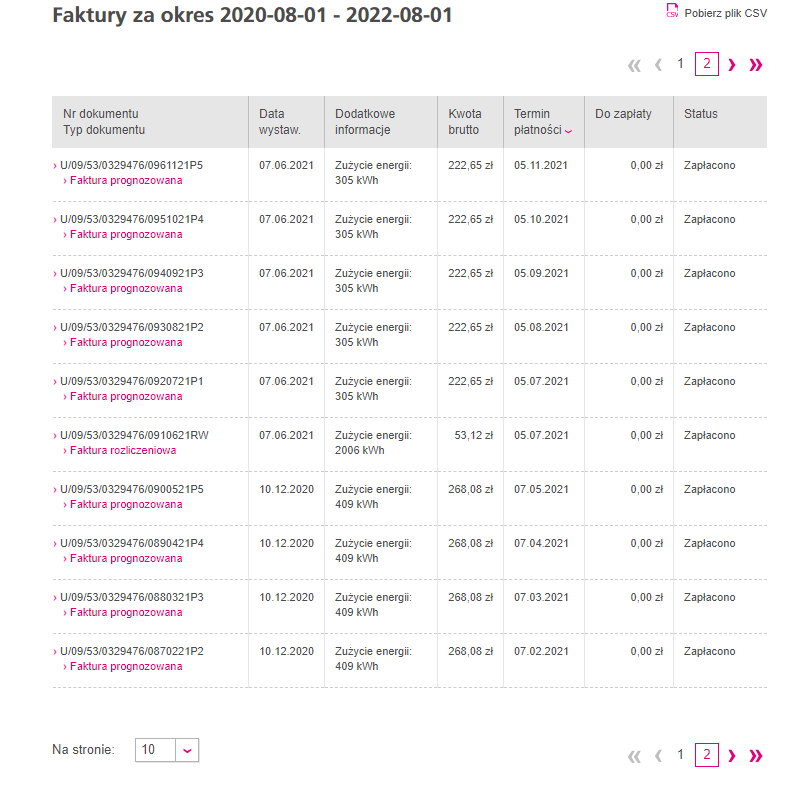This screenshot has width=797, height=800.
Task: Click the CSV file download icon
Action: coord(672,12)
